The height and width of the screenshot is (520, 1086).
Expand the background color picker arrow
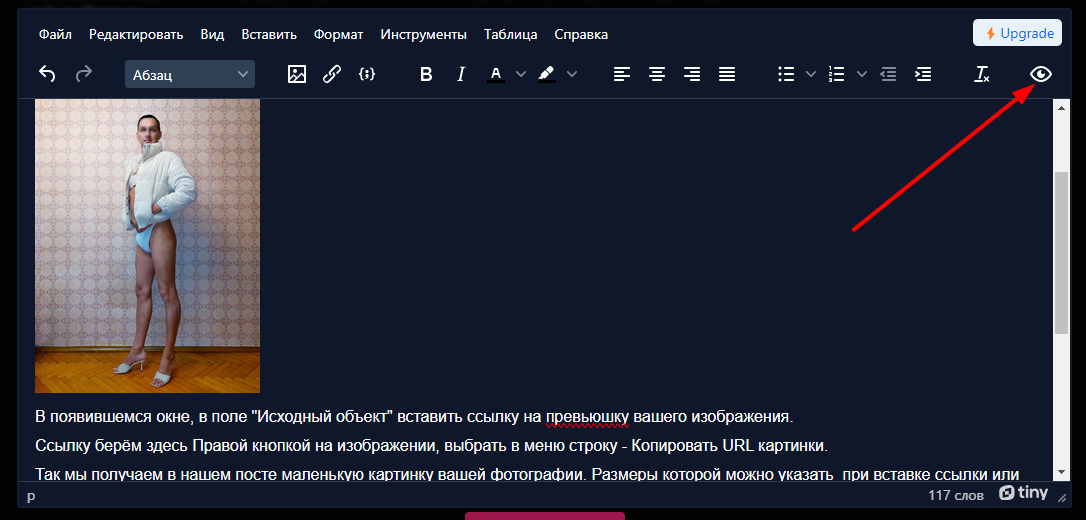571,74
